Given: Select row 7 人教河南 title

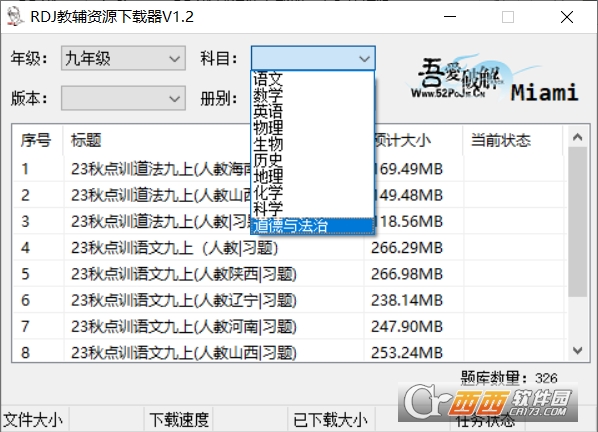Looking at the screenshot, I should coord(184,327).
